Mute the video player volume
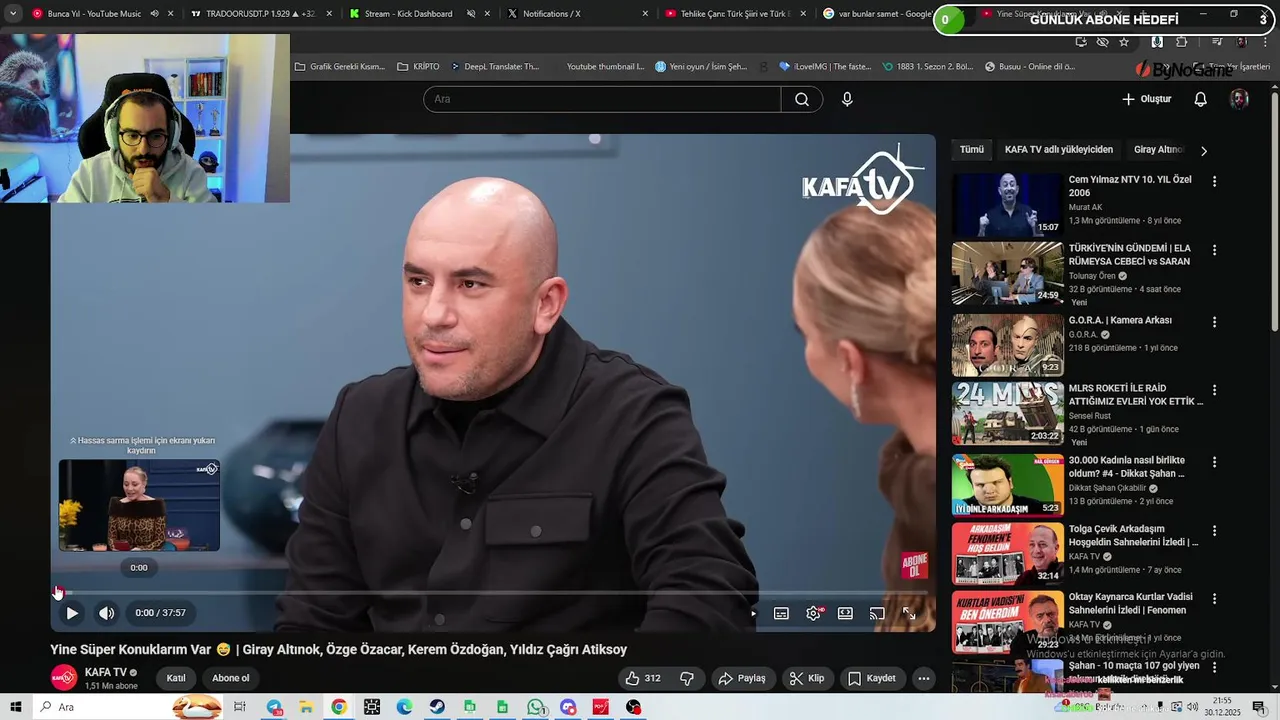Image resolution: width=1280 pixels, height=720 pixels. pos(106,613)
